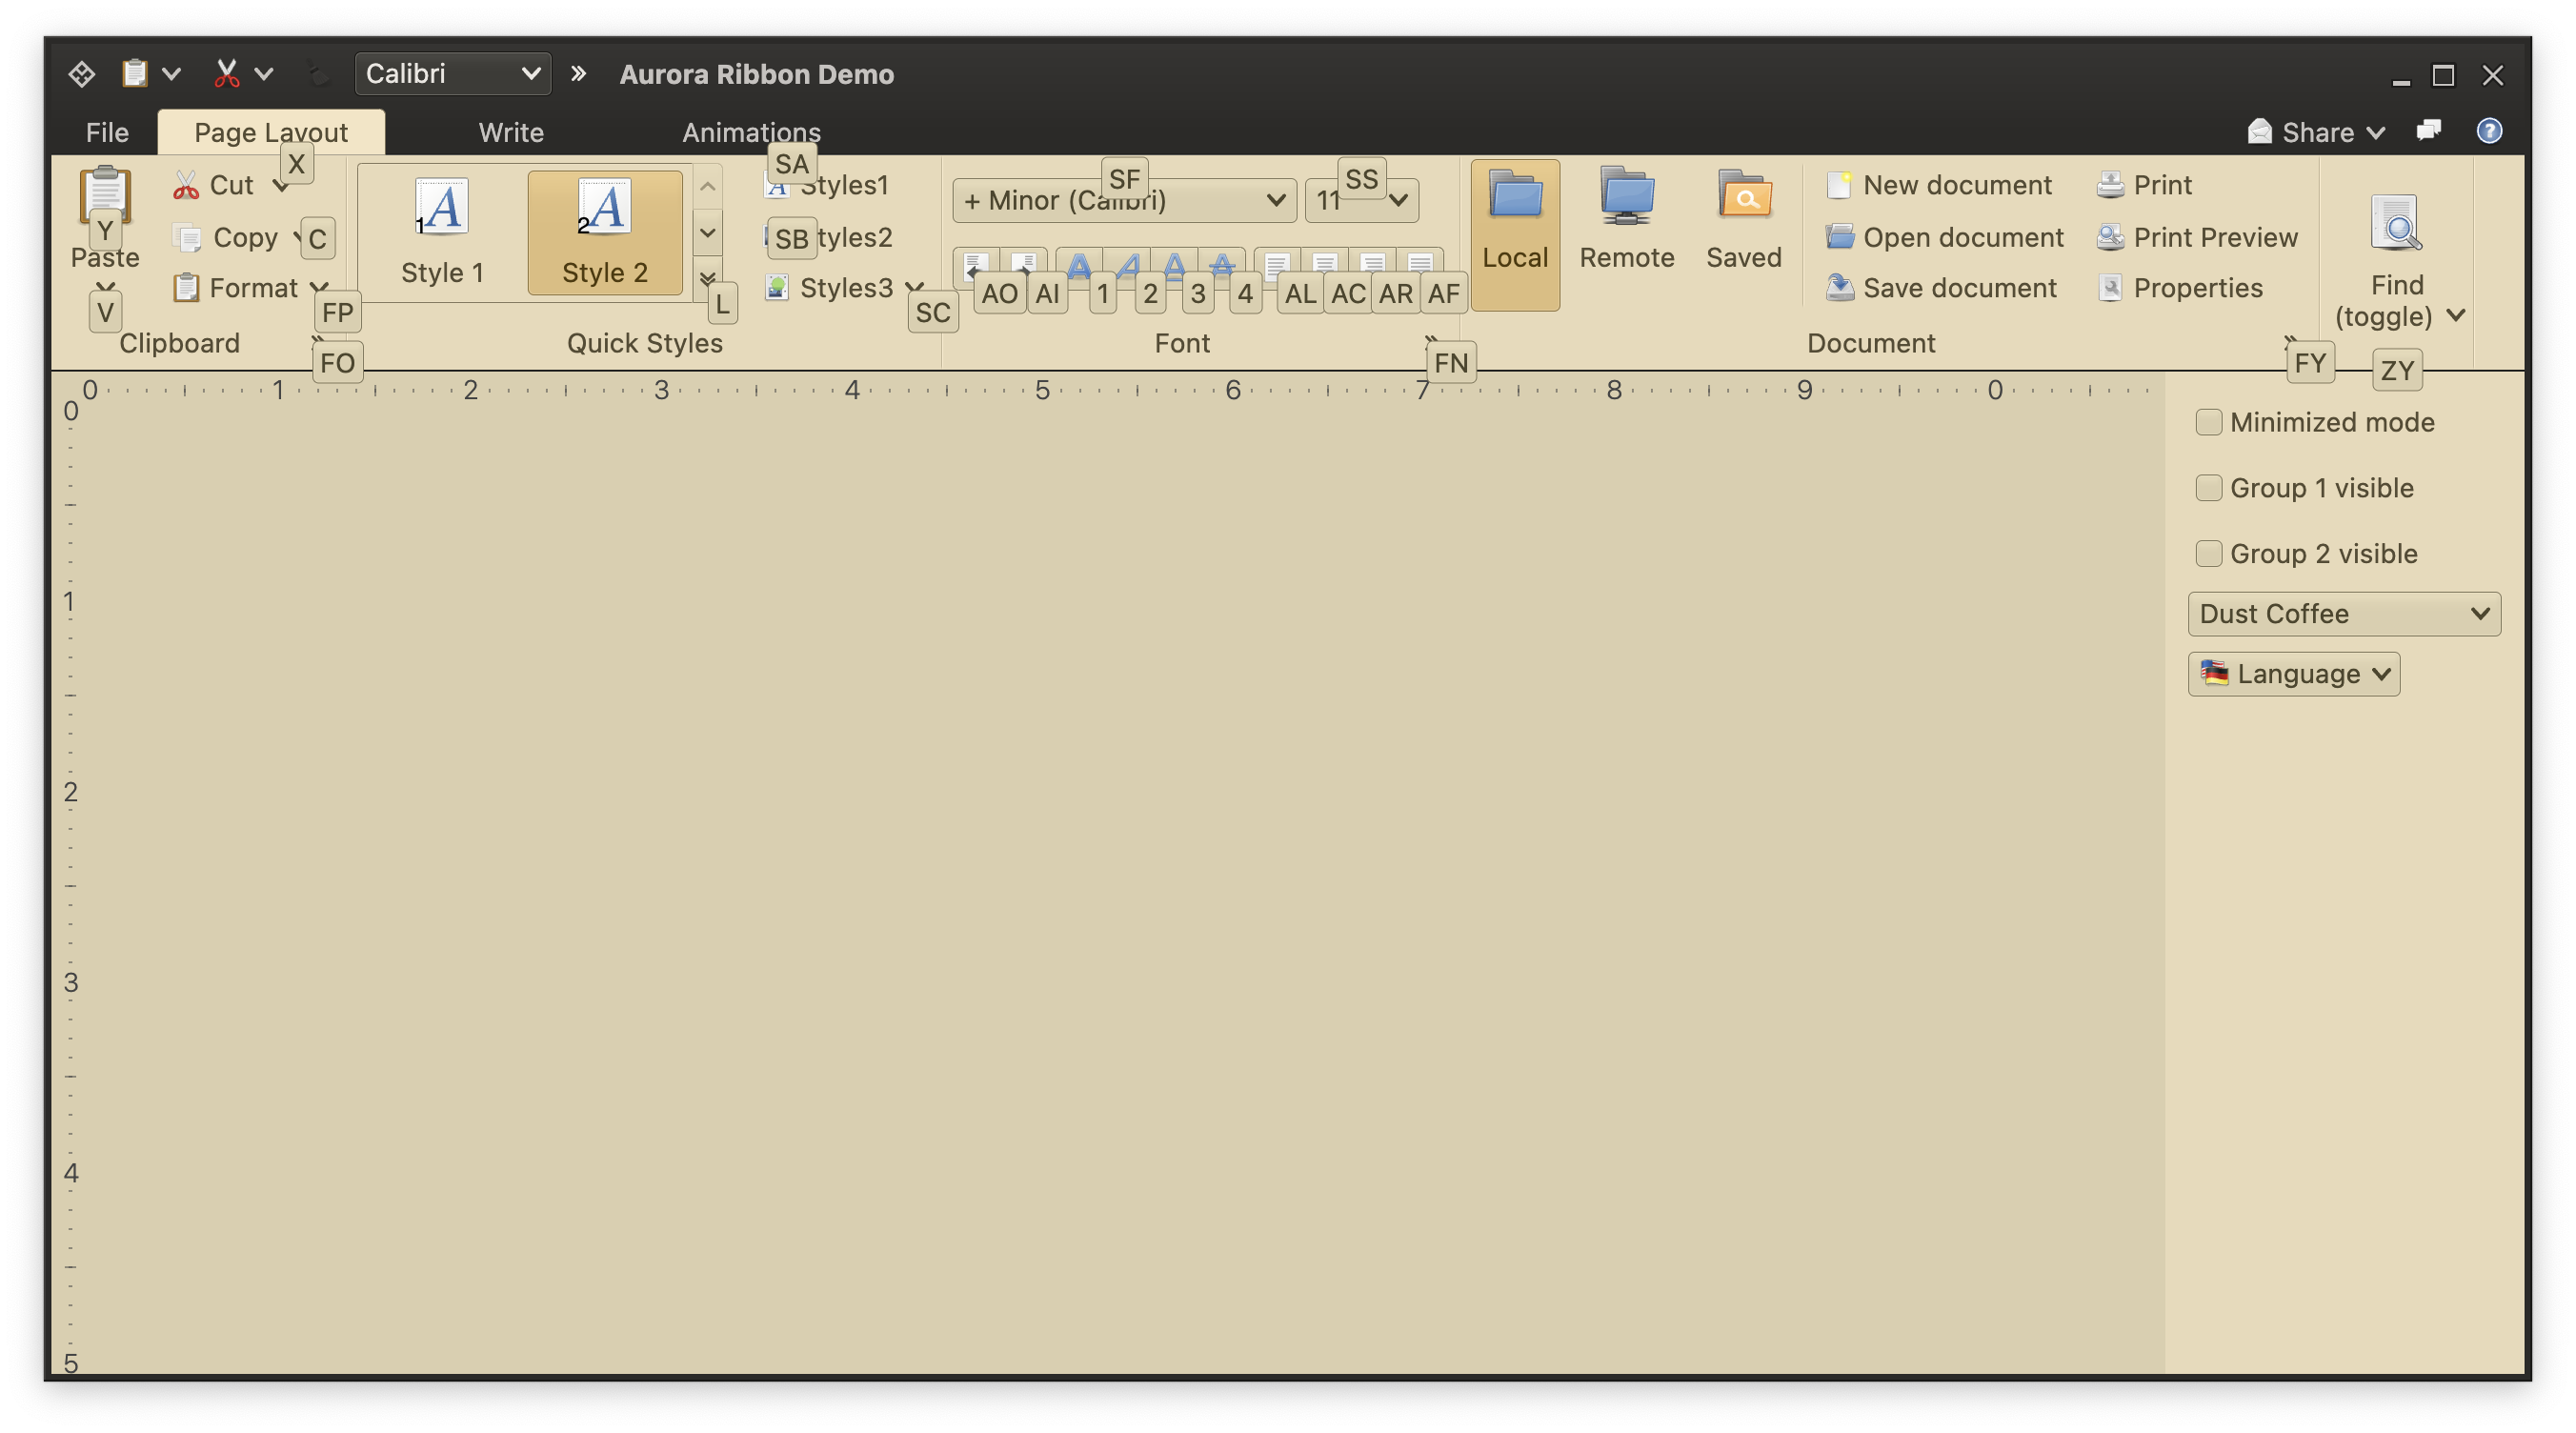The width and height of the screenshot is (2576, 1433).
Task: Click the Save document icon
Action: (1839, 288)
